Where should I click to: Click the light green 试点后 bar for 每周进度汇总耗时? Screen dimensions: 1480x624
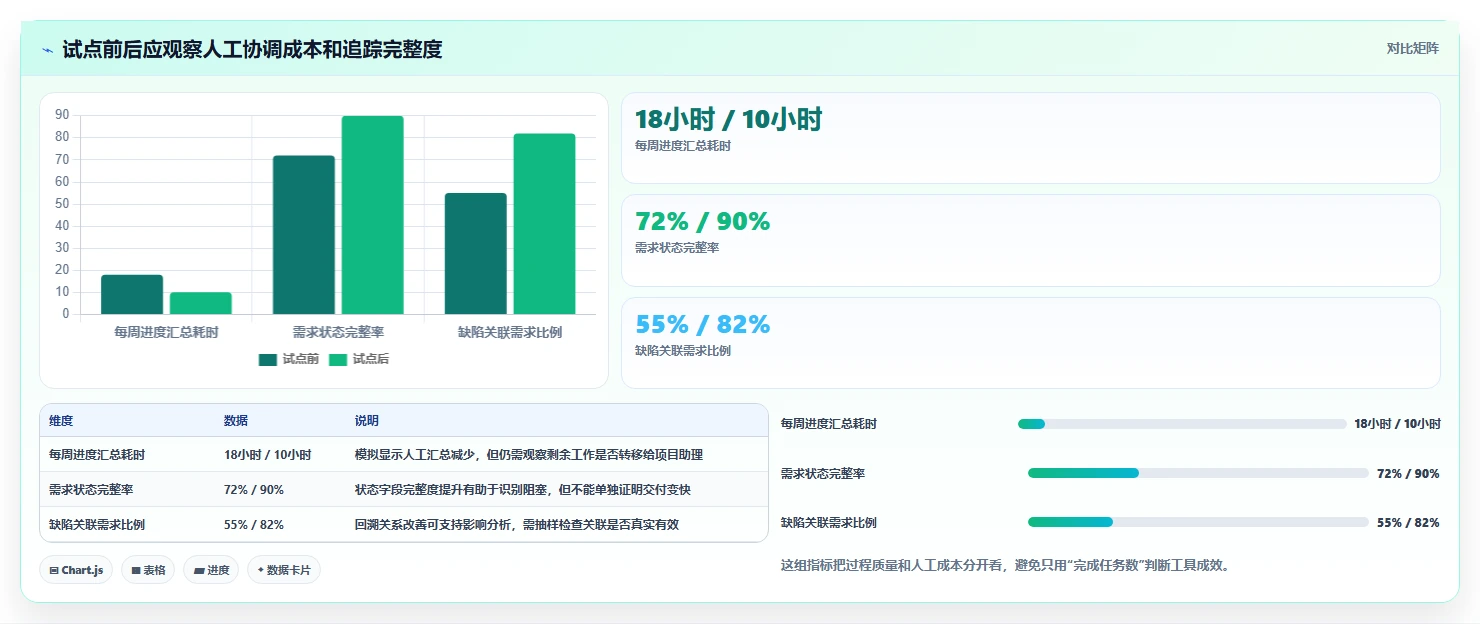click(200, 303)
